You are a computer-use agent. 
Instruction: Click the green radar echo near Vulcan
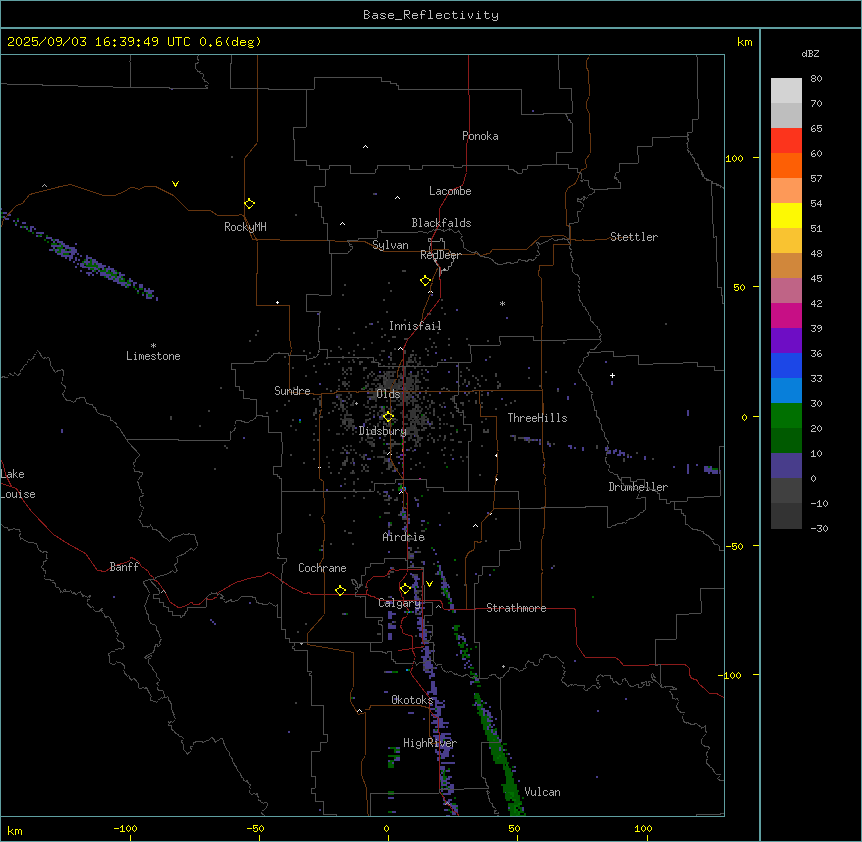click(x=499, y=753)
